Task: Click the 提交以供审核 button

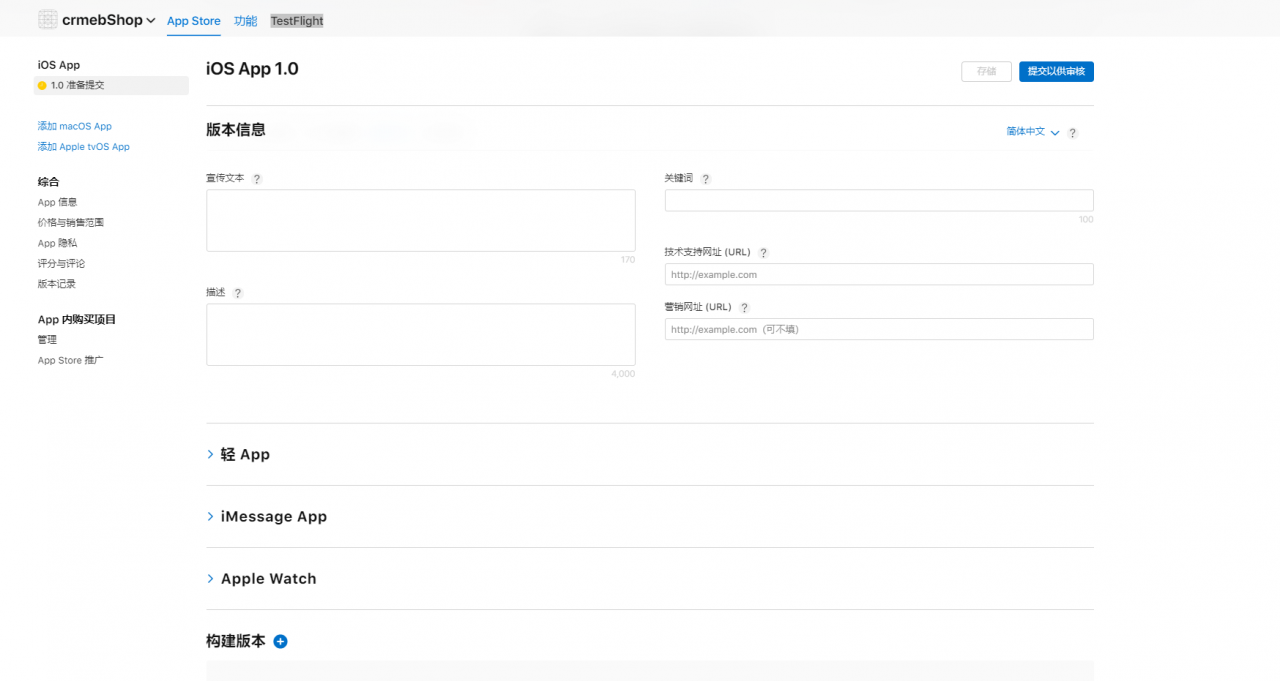Action: [1056, 71]
